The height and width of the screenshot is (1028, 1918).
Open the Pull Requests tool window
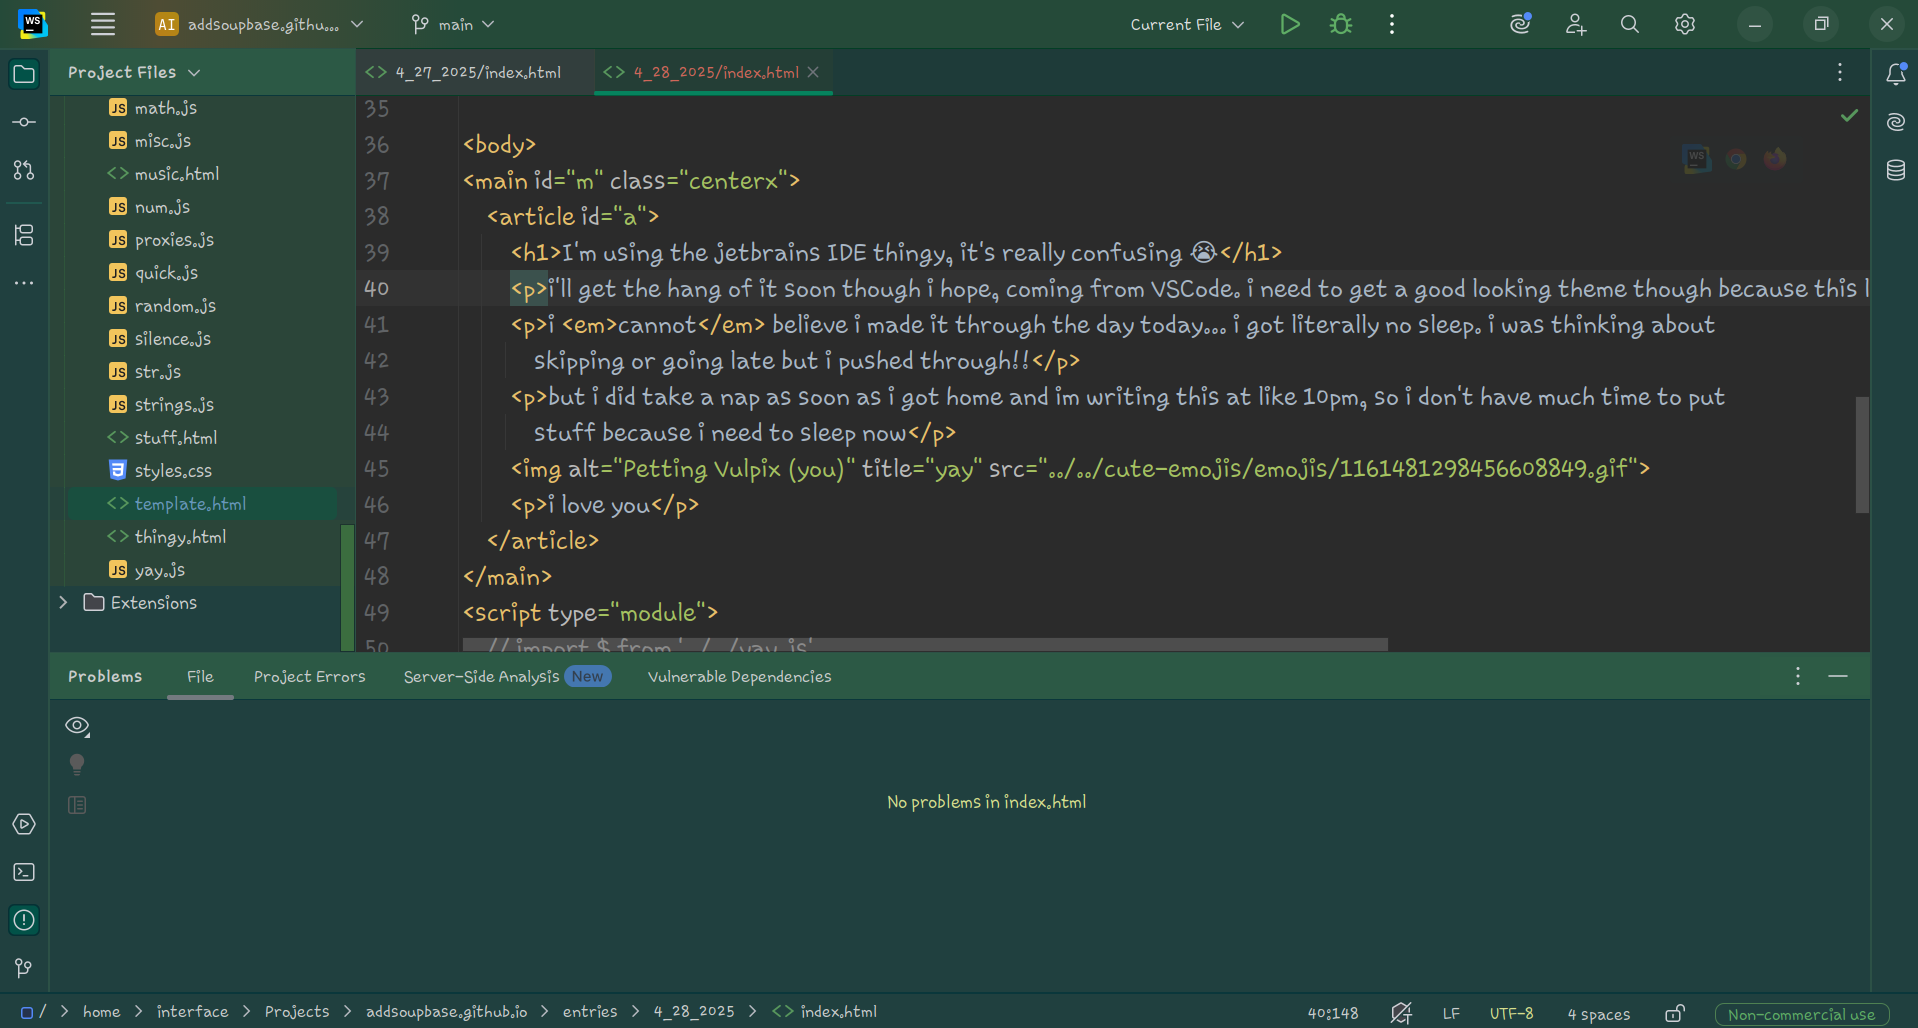[24, 171]
